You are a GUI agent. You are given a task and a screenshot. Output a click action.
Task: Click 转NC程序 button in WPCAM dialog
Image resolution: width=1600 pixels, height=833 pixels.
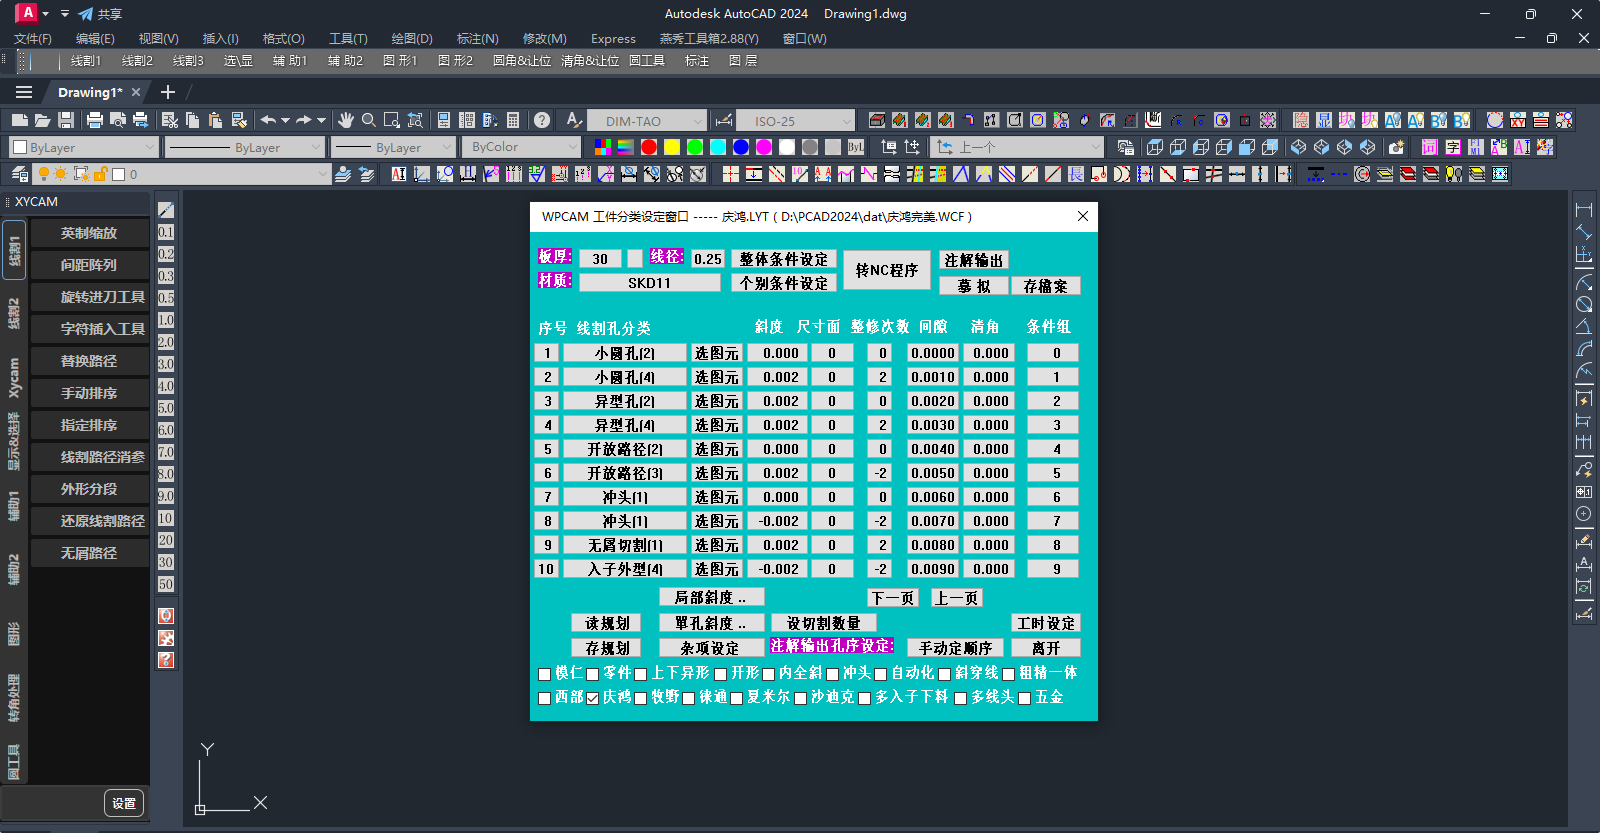click(x=887, y=270)
